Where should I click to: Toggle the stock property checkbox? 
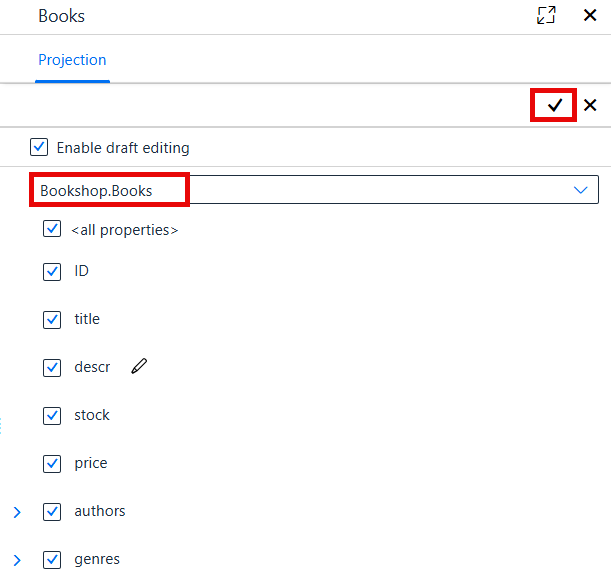click(52, 416)
